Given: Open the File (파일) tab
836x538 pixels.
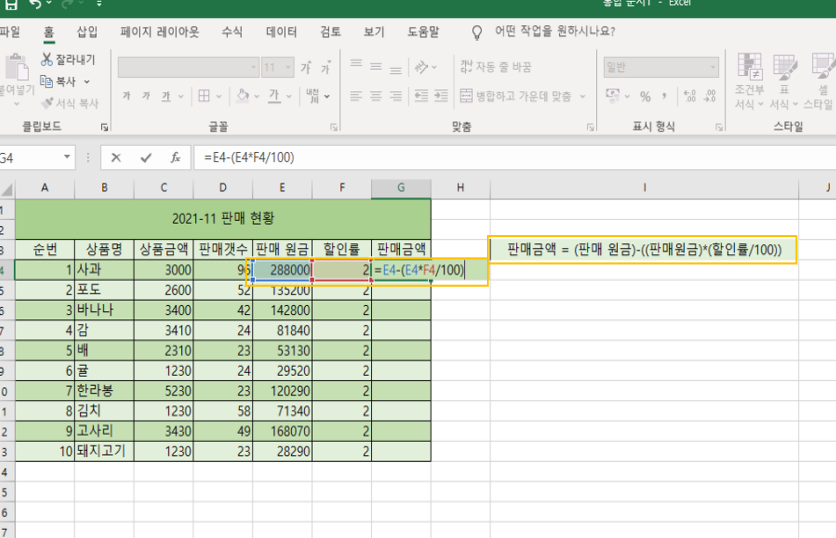Looking at the screenshot, I should (10, 32).
